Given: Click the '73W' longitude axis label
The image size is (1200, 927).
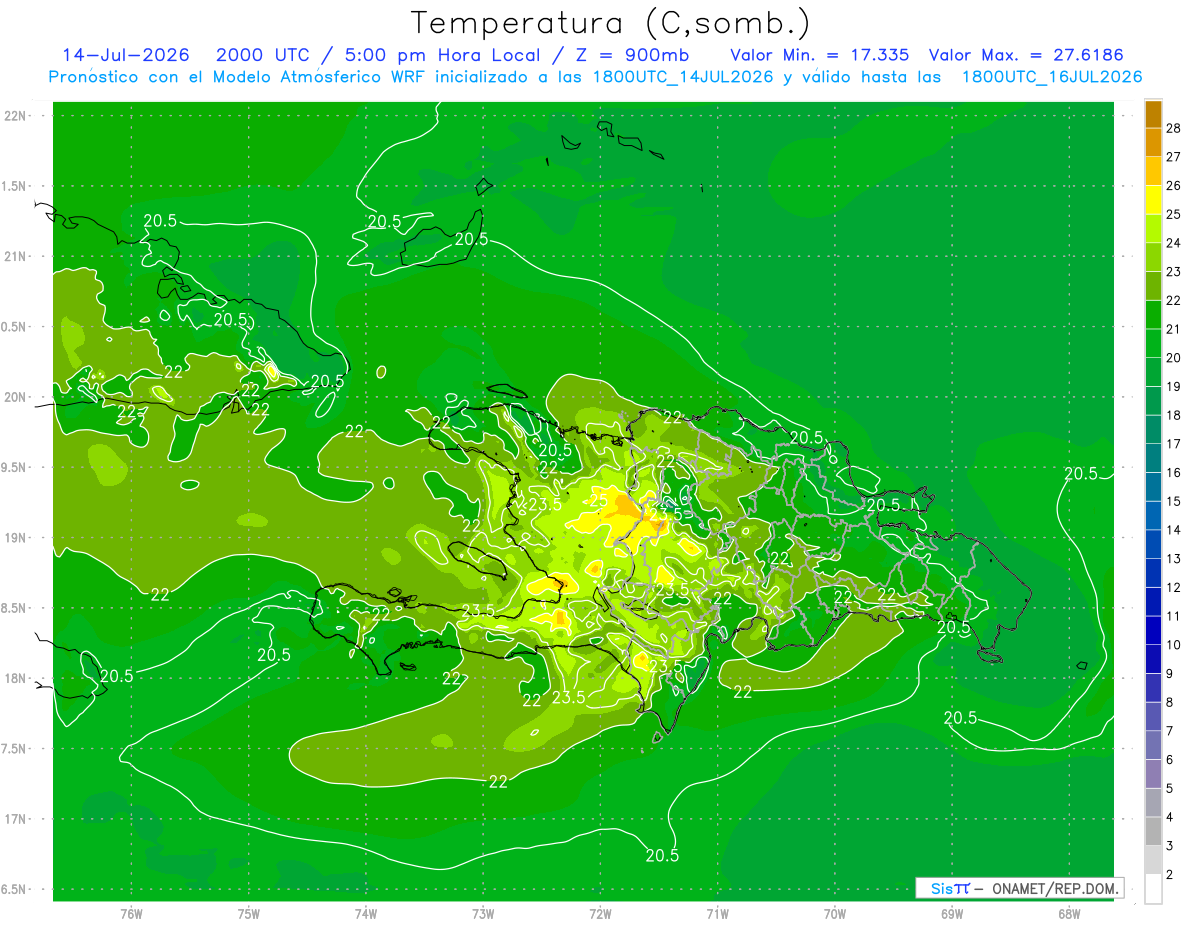Looking at the screenshot, I should click(483, 913).
